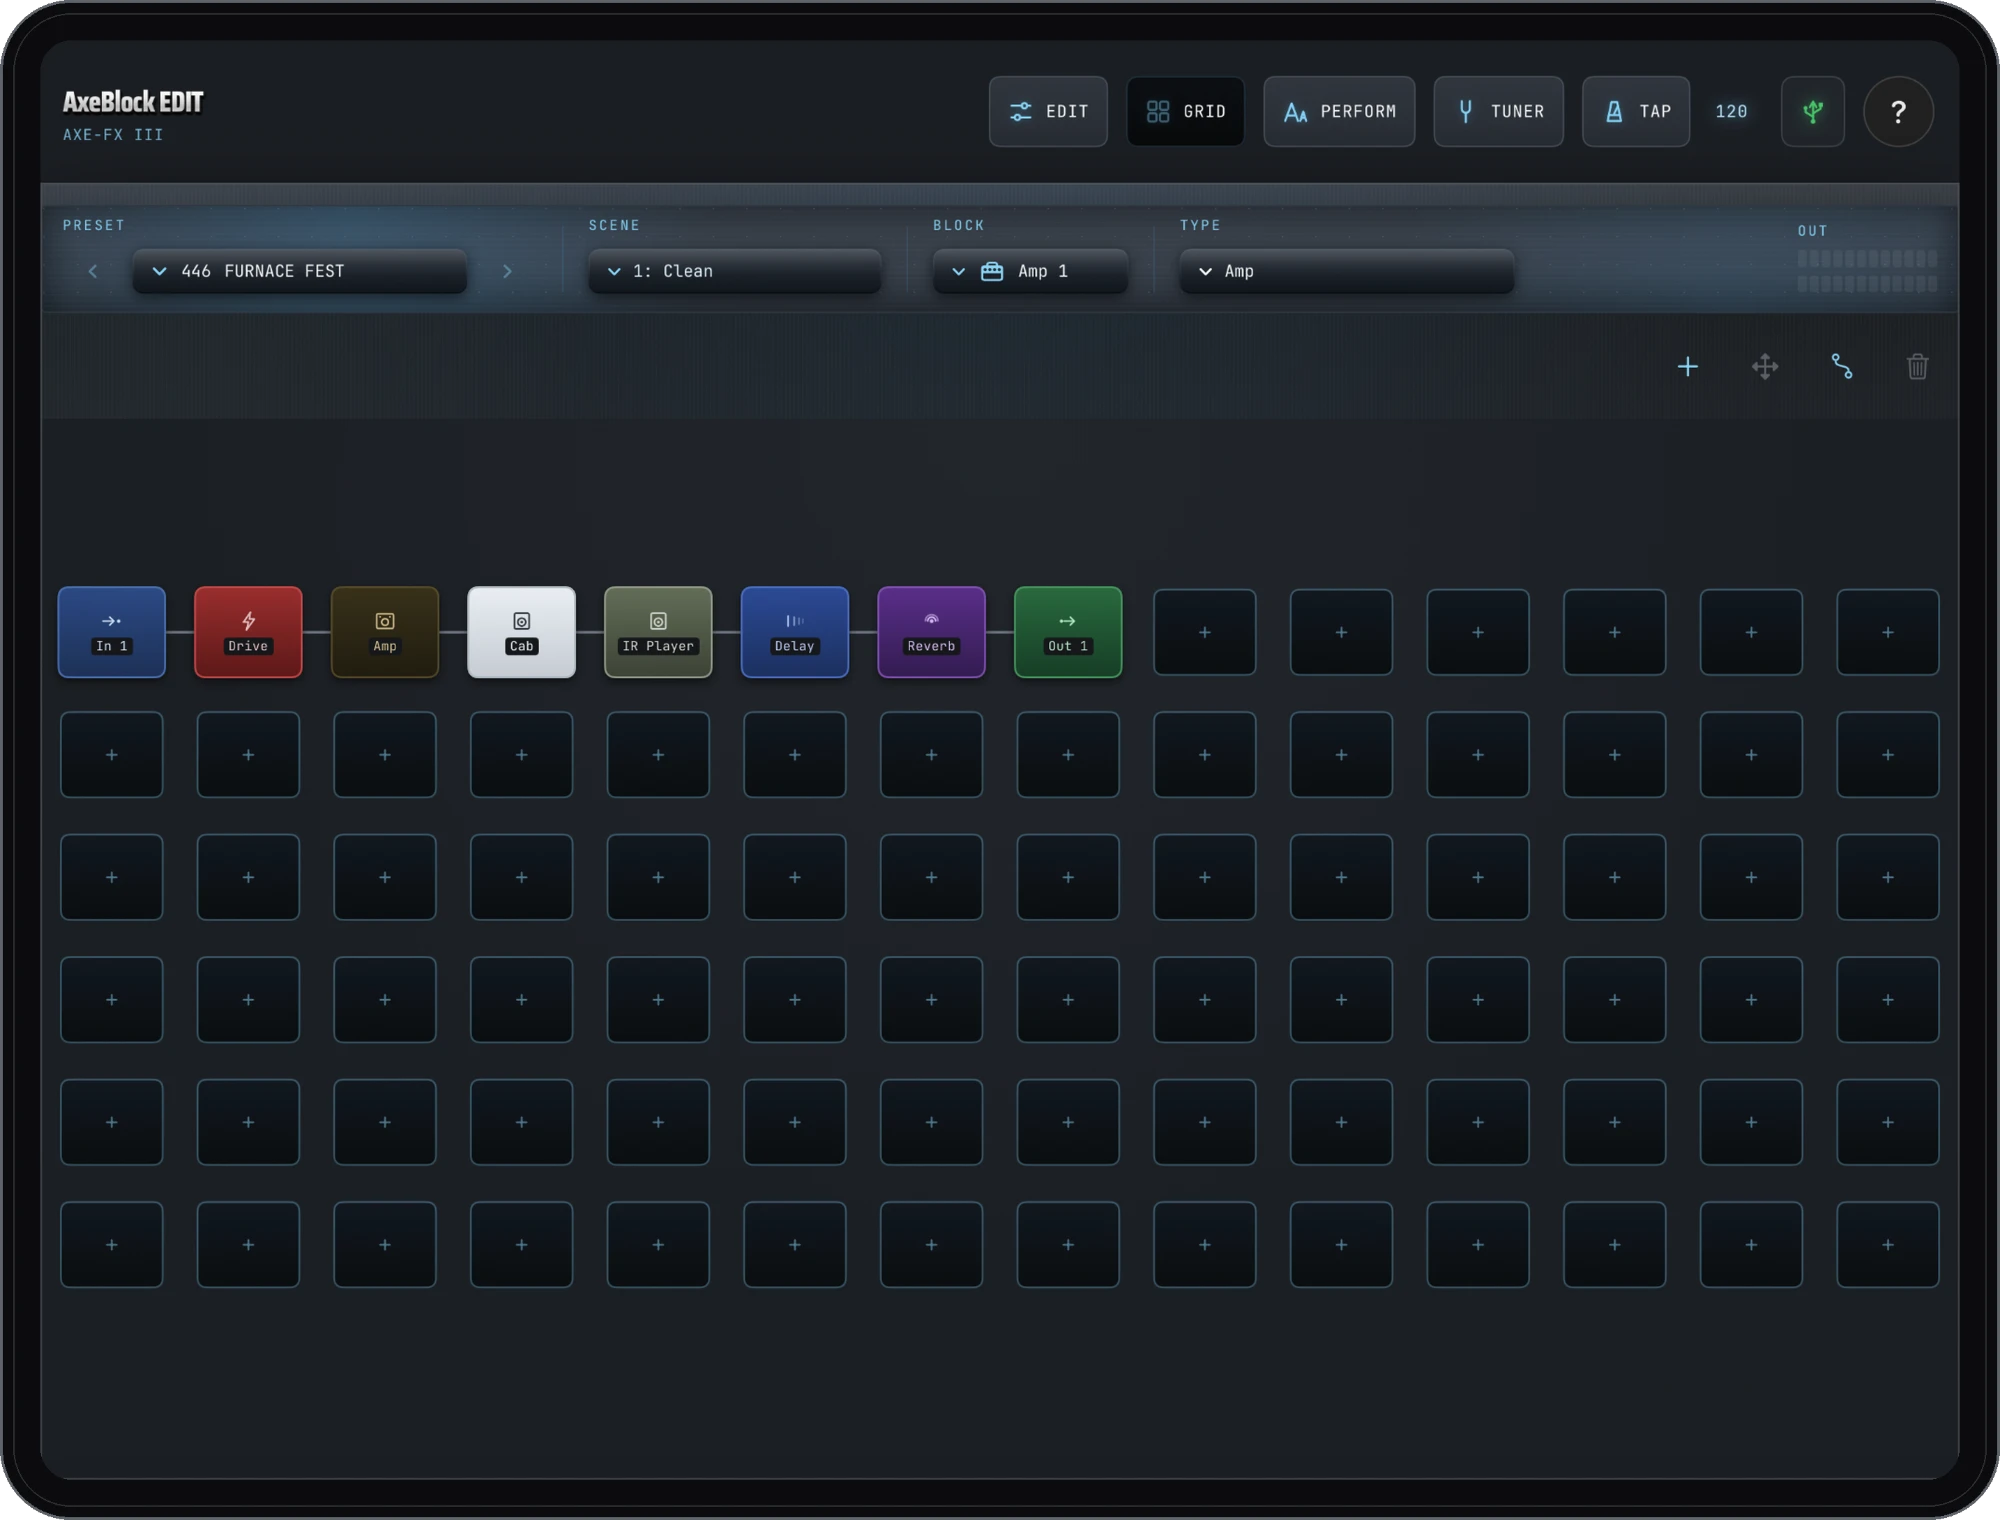Go to previous preset with left arrow
Image resolution: width=2000 pixels, height=1520 pixels.
pos(93,271)
